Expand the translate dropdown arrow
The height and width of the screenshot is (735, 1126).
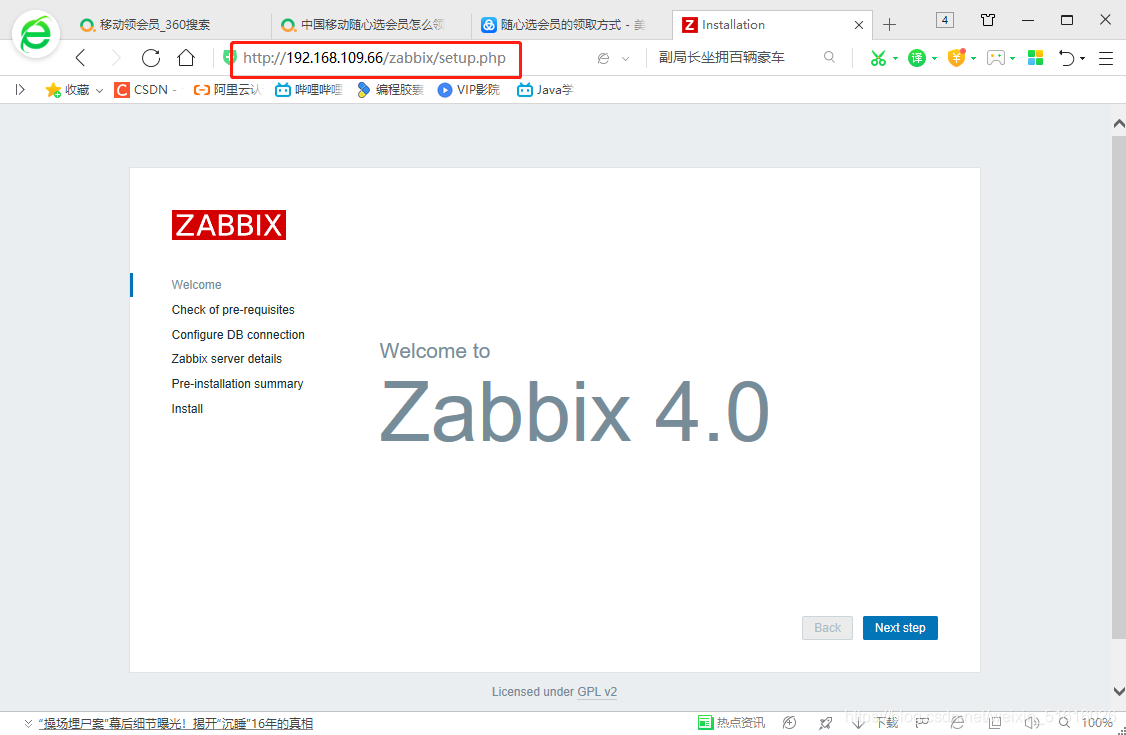pos(934,58)
